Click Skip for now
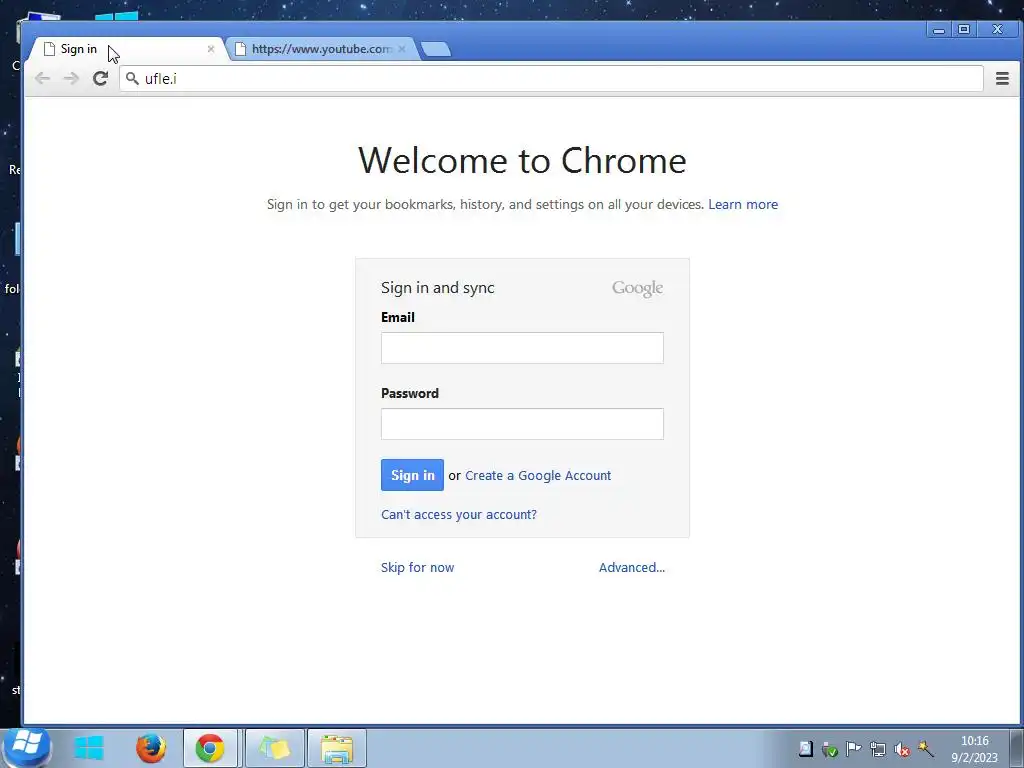This screenshot has height=768, width=1024. (417, 568)
